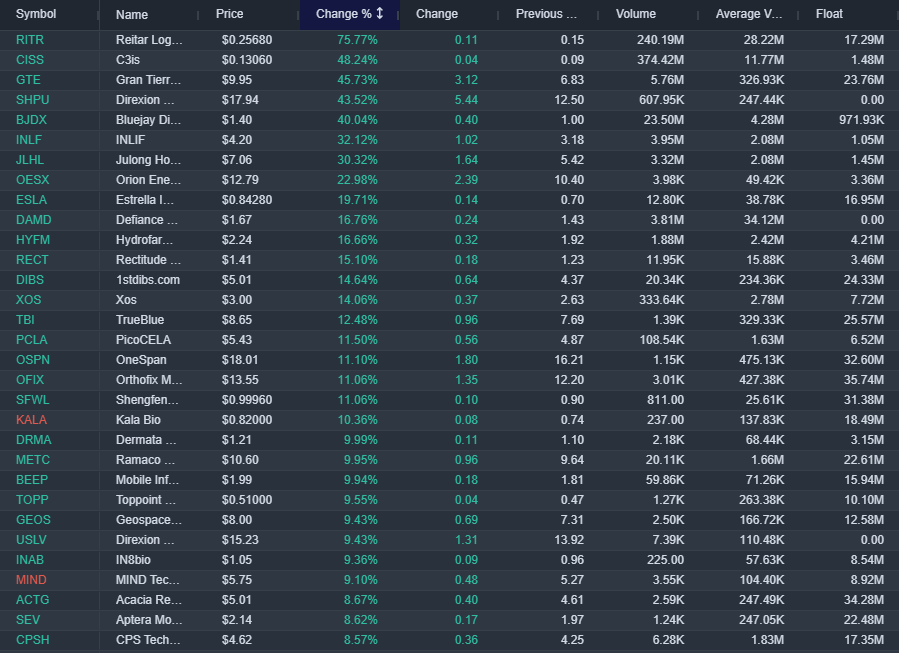
Task: Click the '326.93K' average volume cell
Action: [x=761, y=80]
